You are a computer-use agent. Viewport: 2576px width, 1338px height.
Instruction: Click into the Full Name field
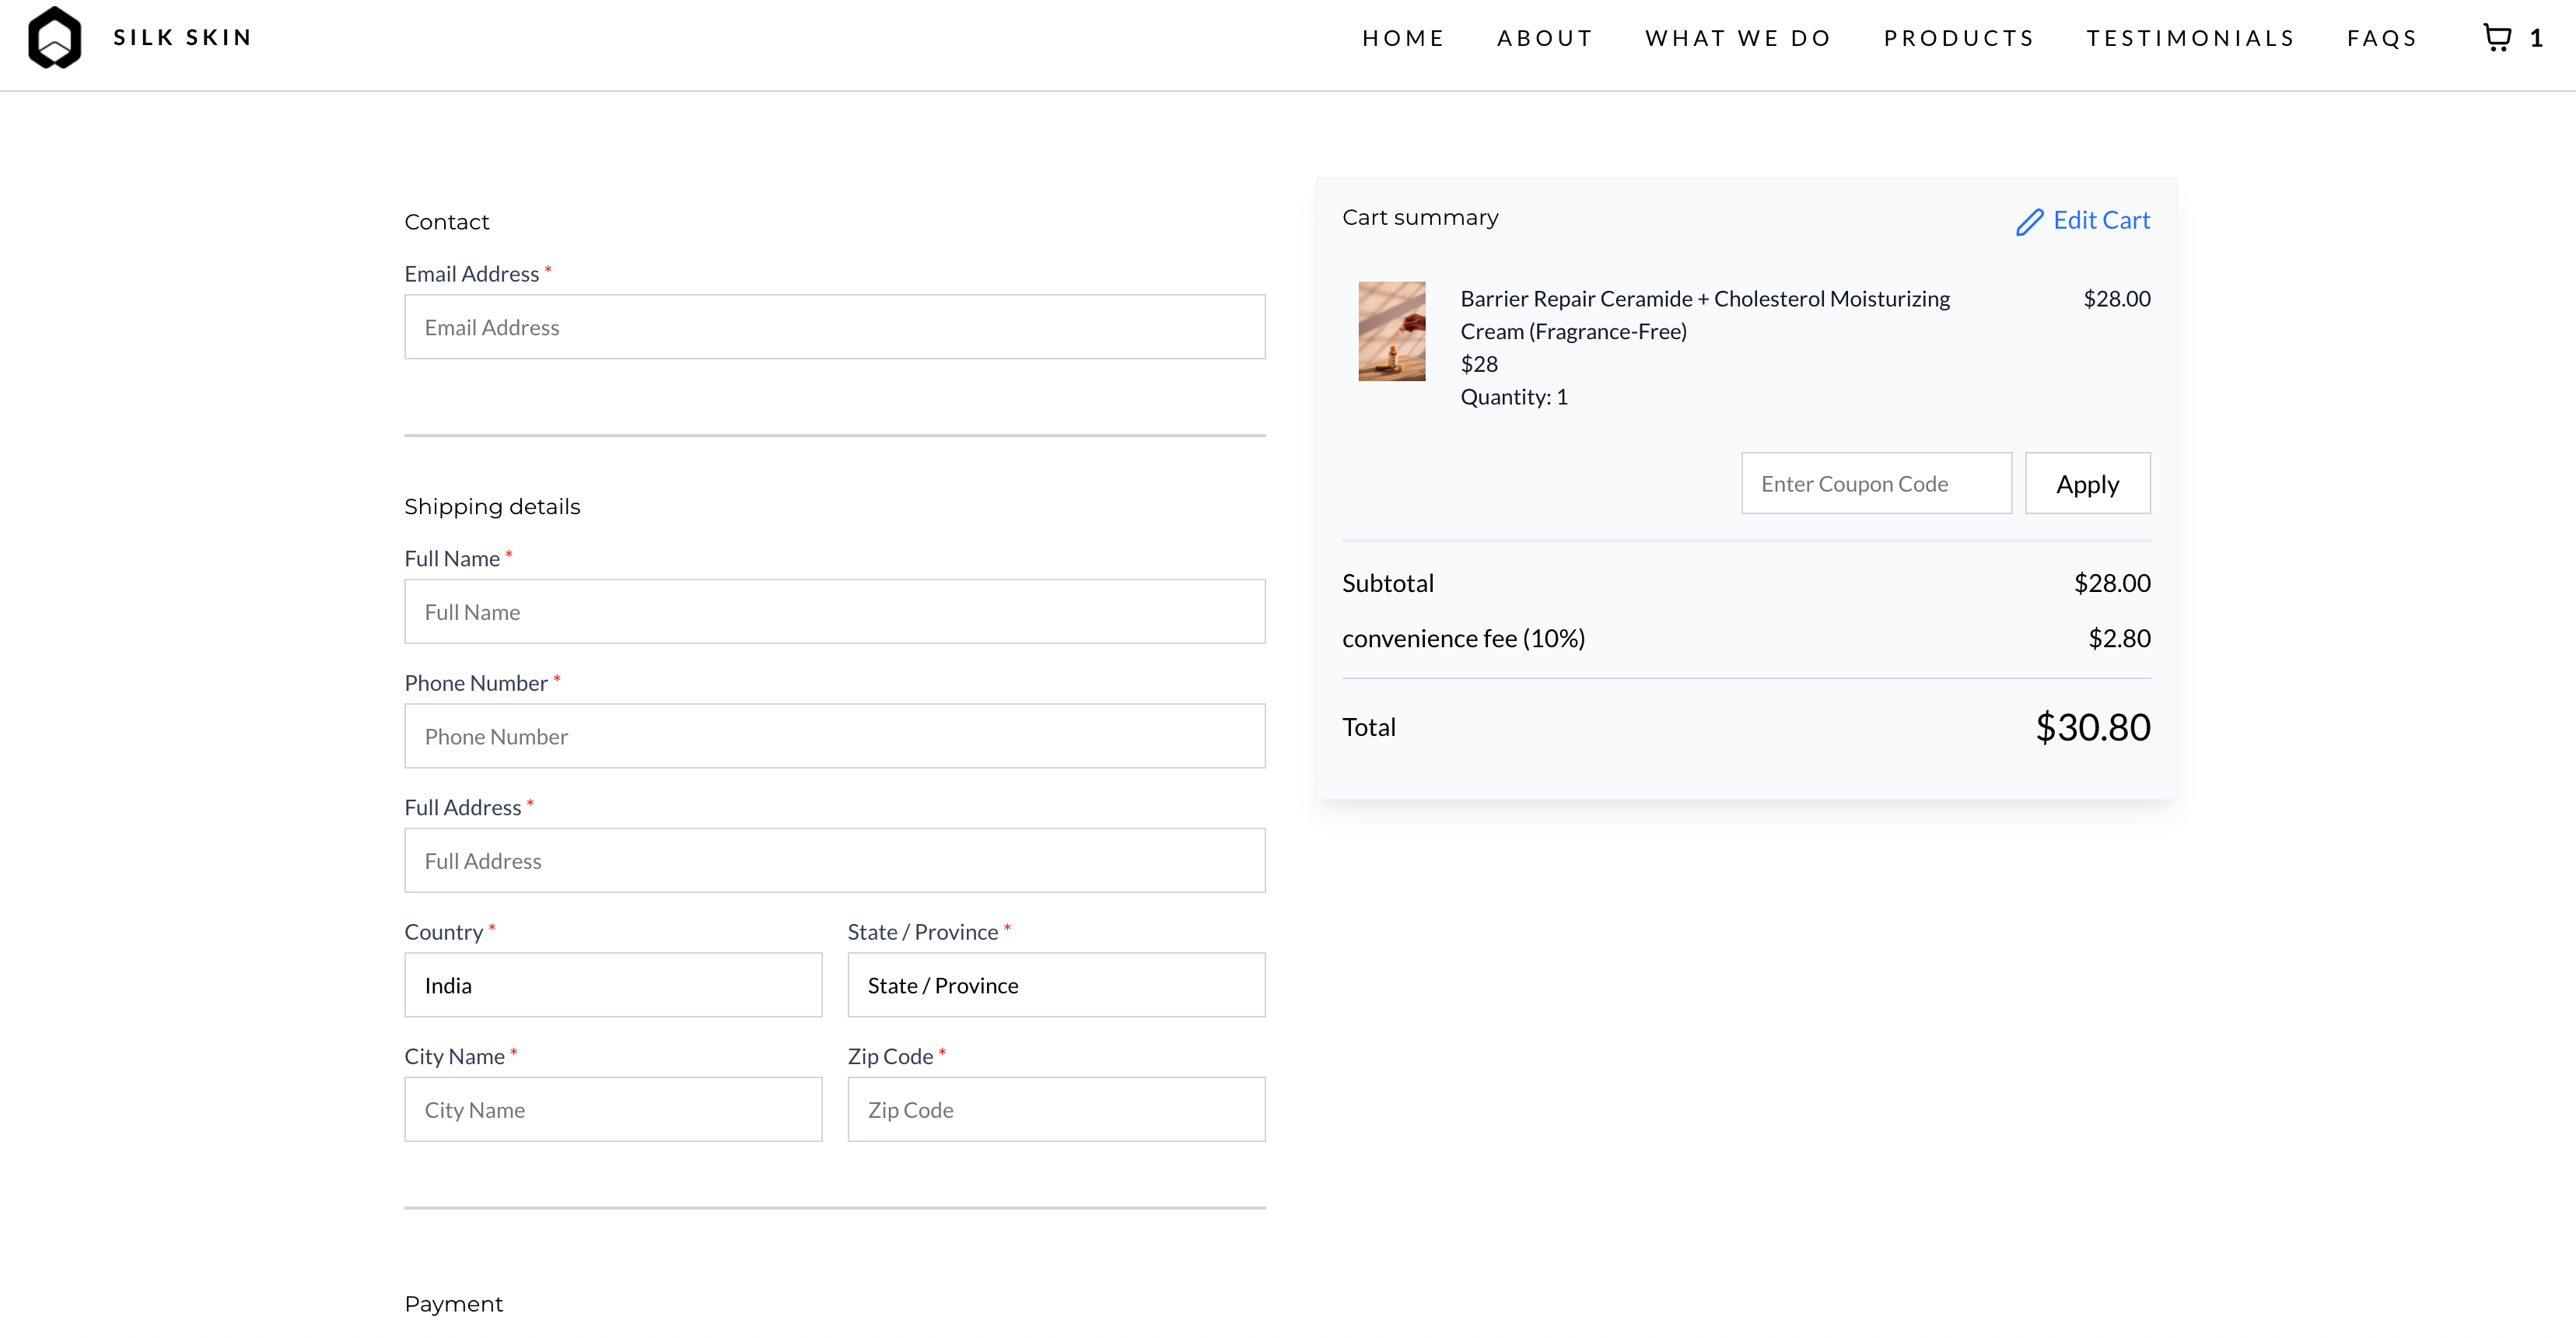pos(834,612)
